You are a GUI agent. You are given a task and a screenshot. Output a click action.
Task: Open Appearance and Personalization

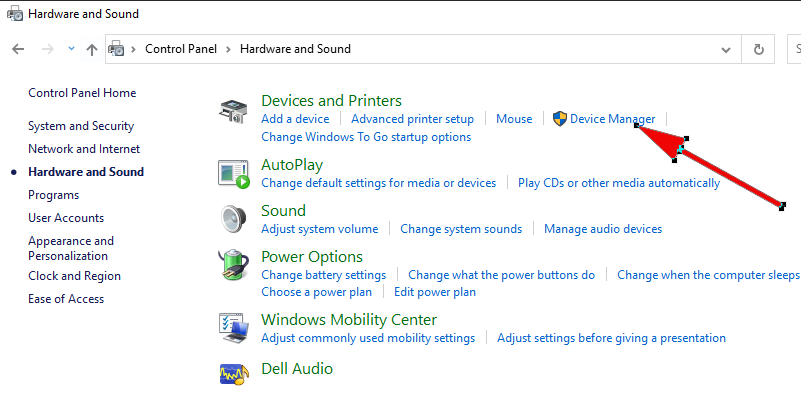click(71, 248)
